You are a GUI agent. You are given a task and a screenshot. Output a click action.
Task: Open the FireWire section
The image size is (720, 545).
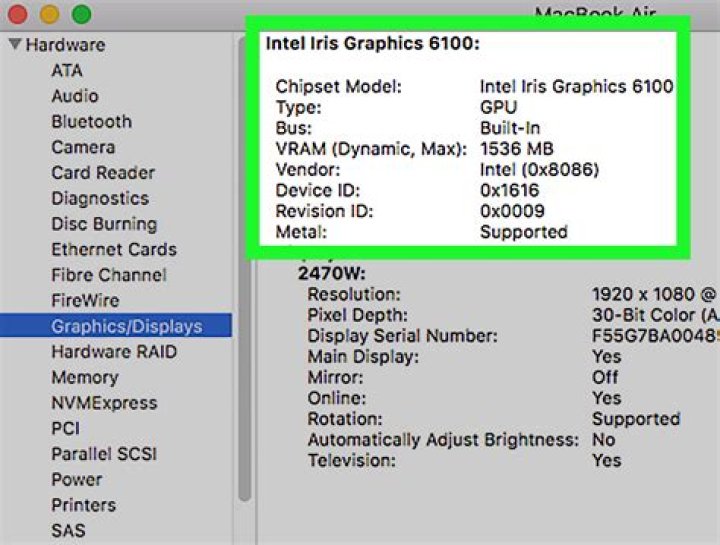85,301
